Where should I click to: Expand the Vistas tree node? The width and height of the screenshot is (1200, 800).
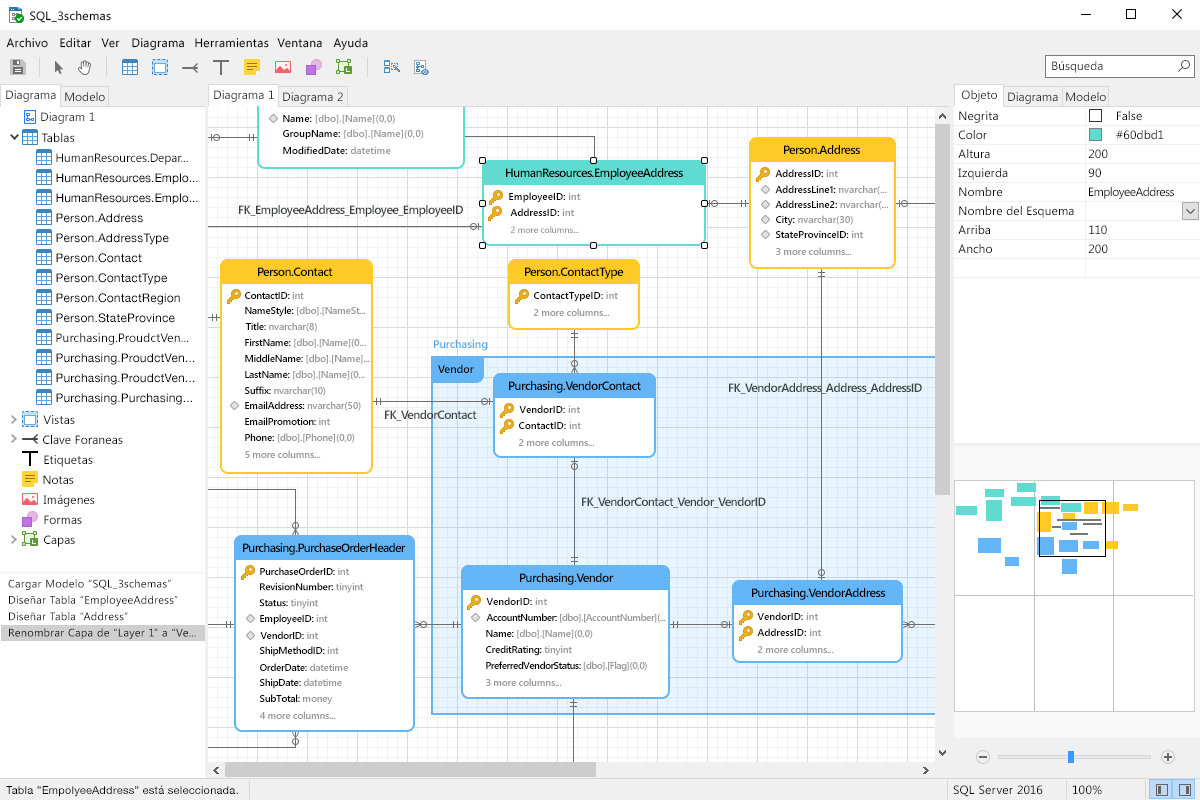14,419
